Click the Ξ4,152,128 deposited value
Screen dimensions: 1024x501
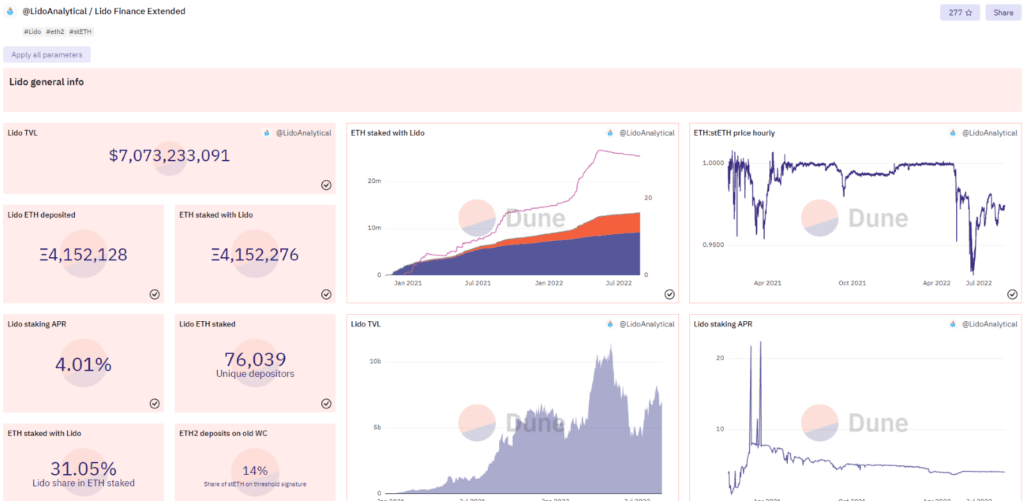point(83,255)
